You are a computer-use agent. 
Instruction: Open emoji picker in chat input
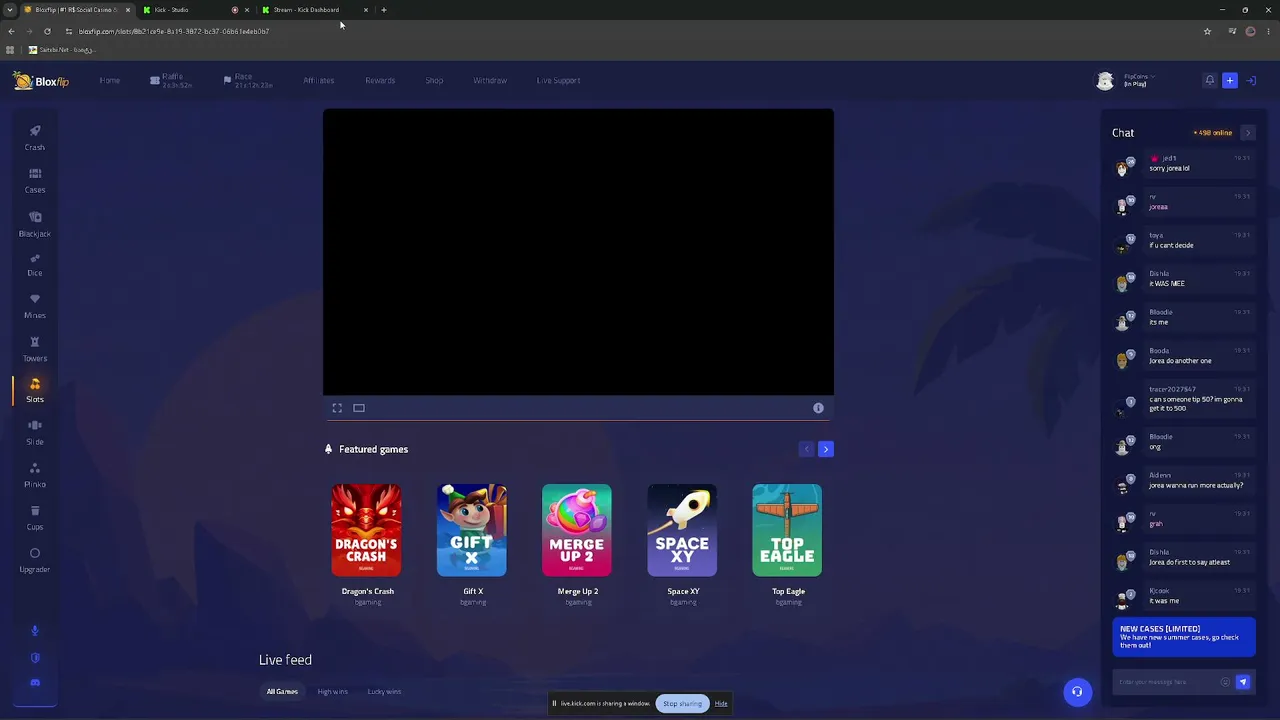[x=1225, y=682]
